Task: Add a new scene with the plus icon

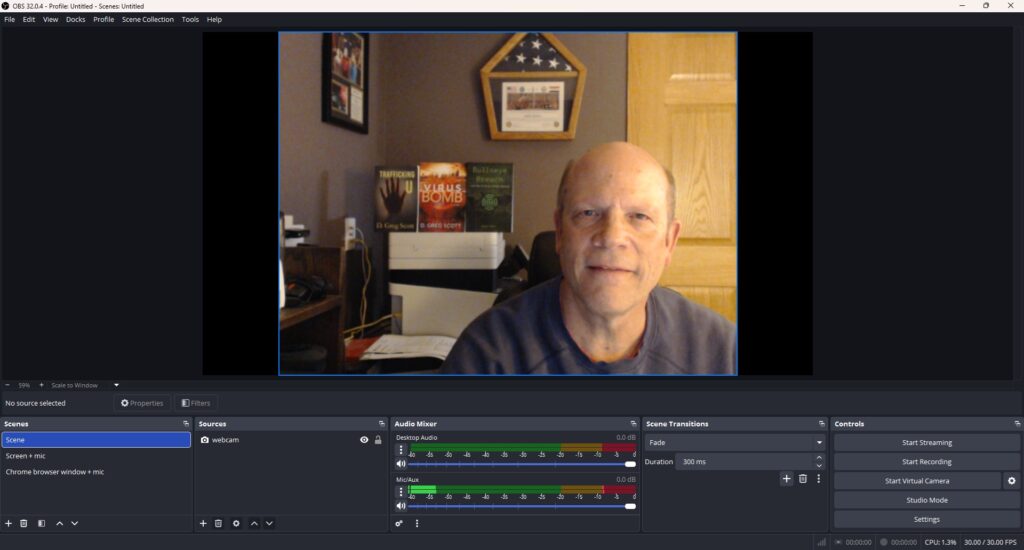Action: click(x=8, y=523)
